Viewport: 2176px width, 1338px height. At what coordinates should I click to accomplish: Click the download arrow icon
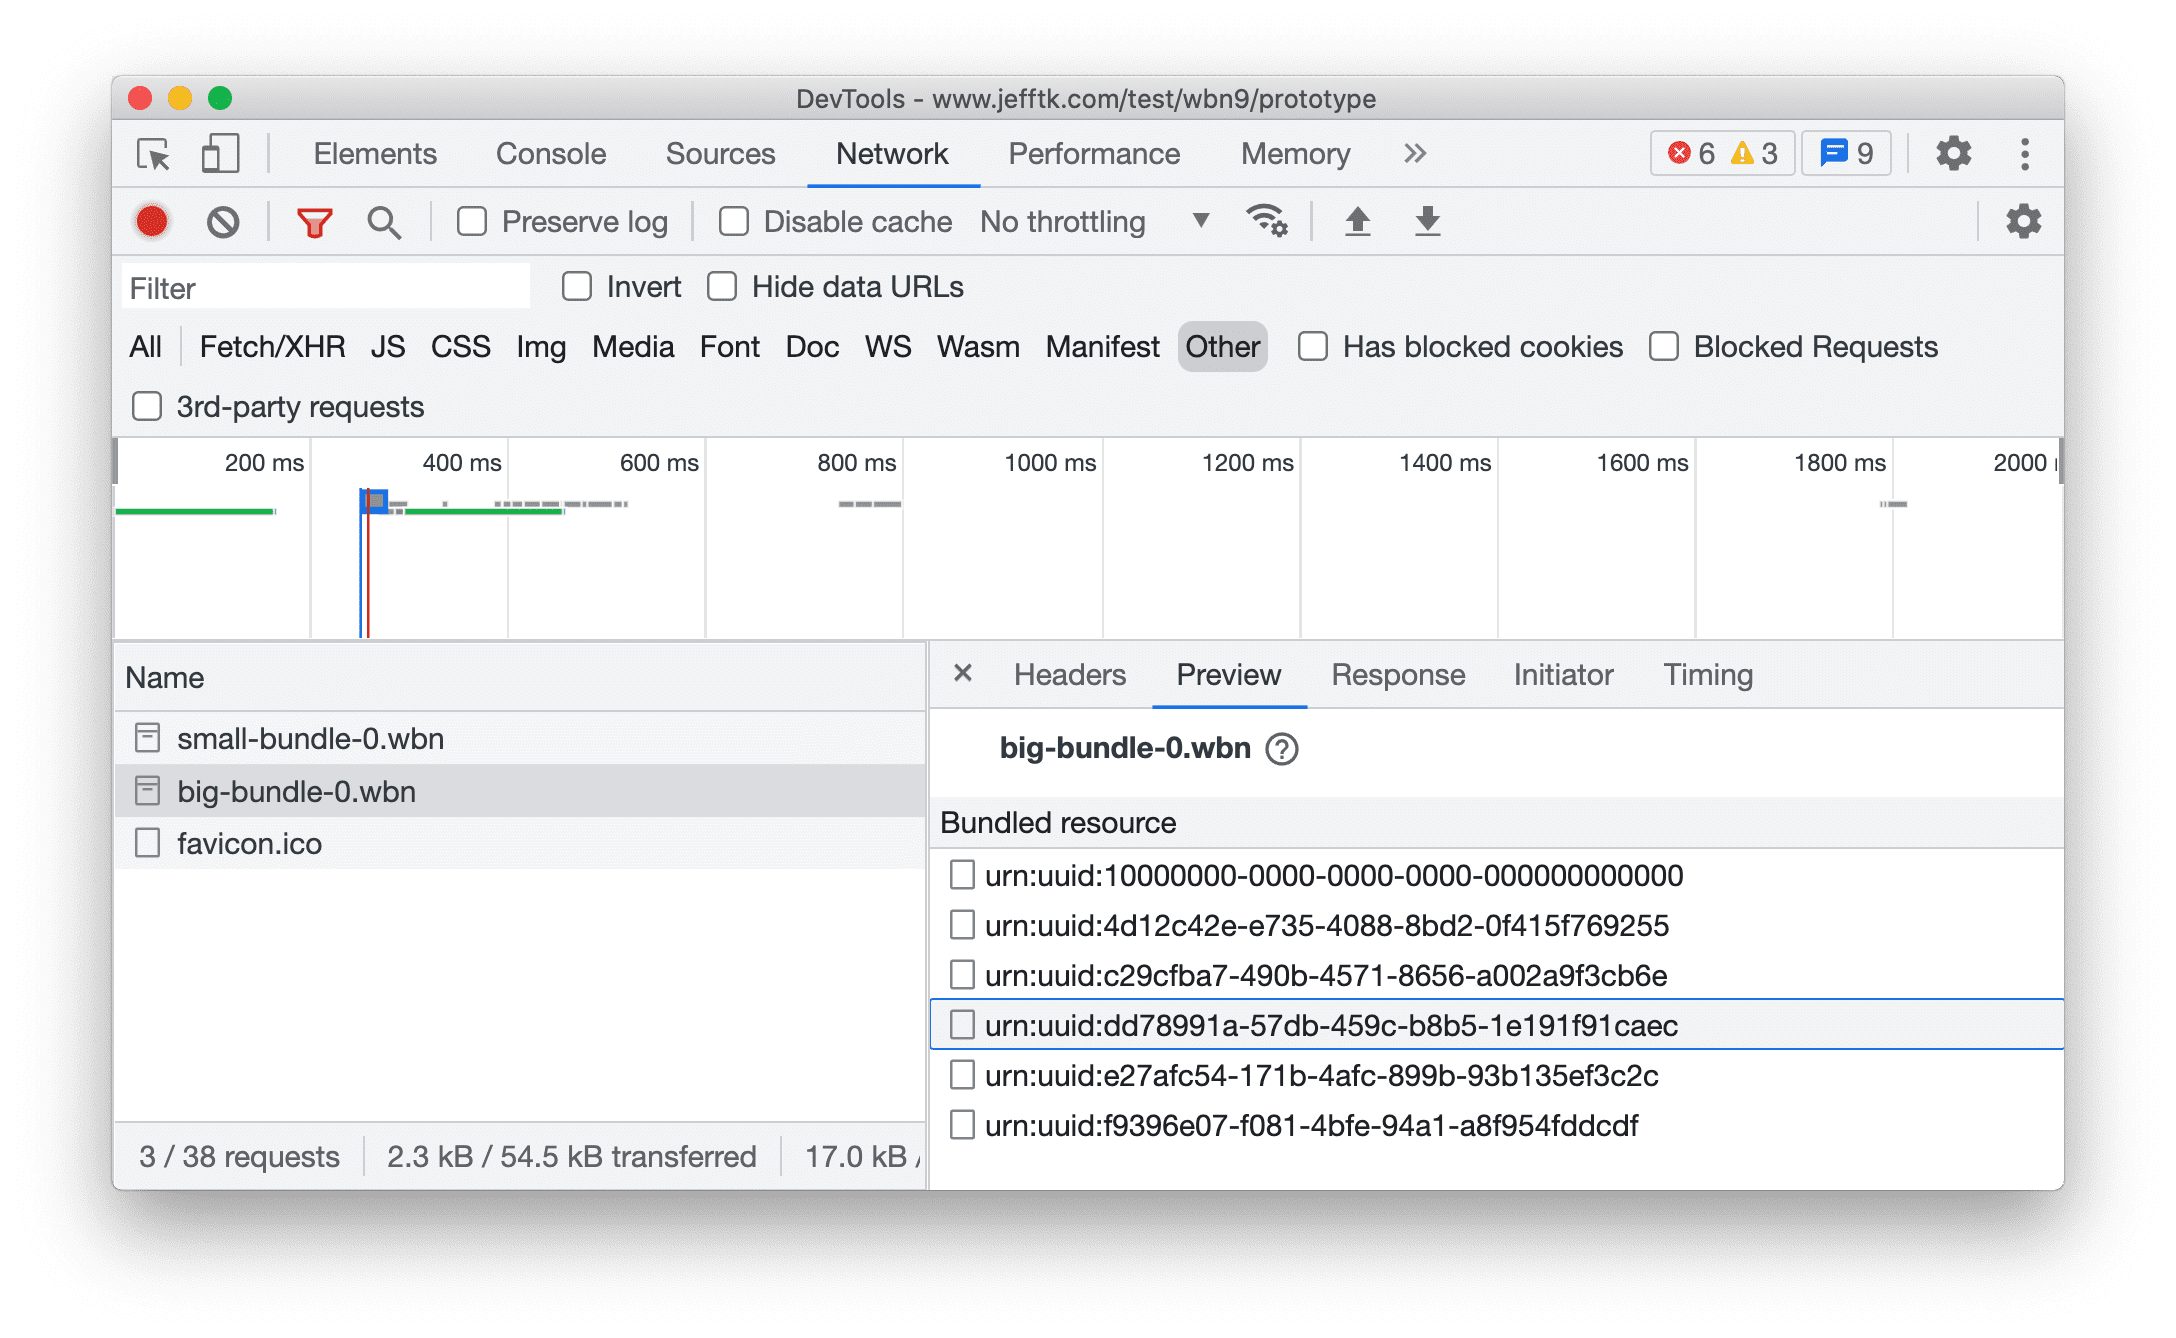(x=1428, y=221)
